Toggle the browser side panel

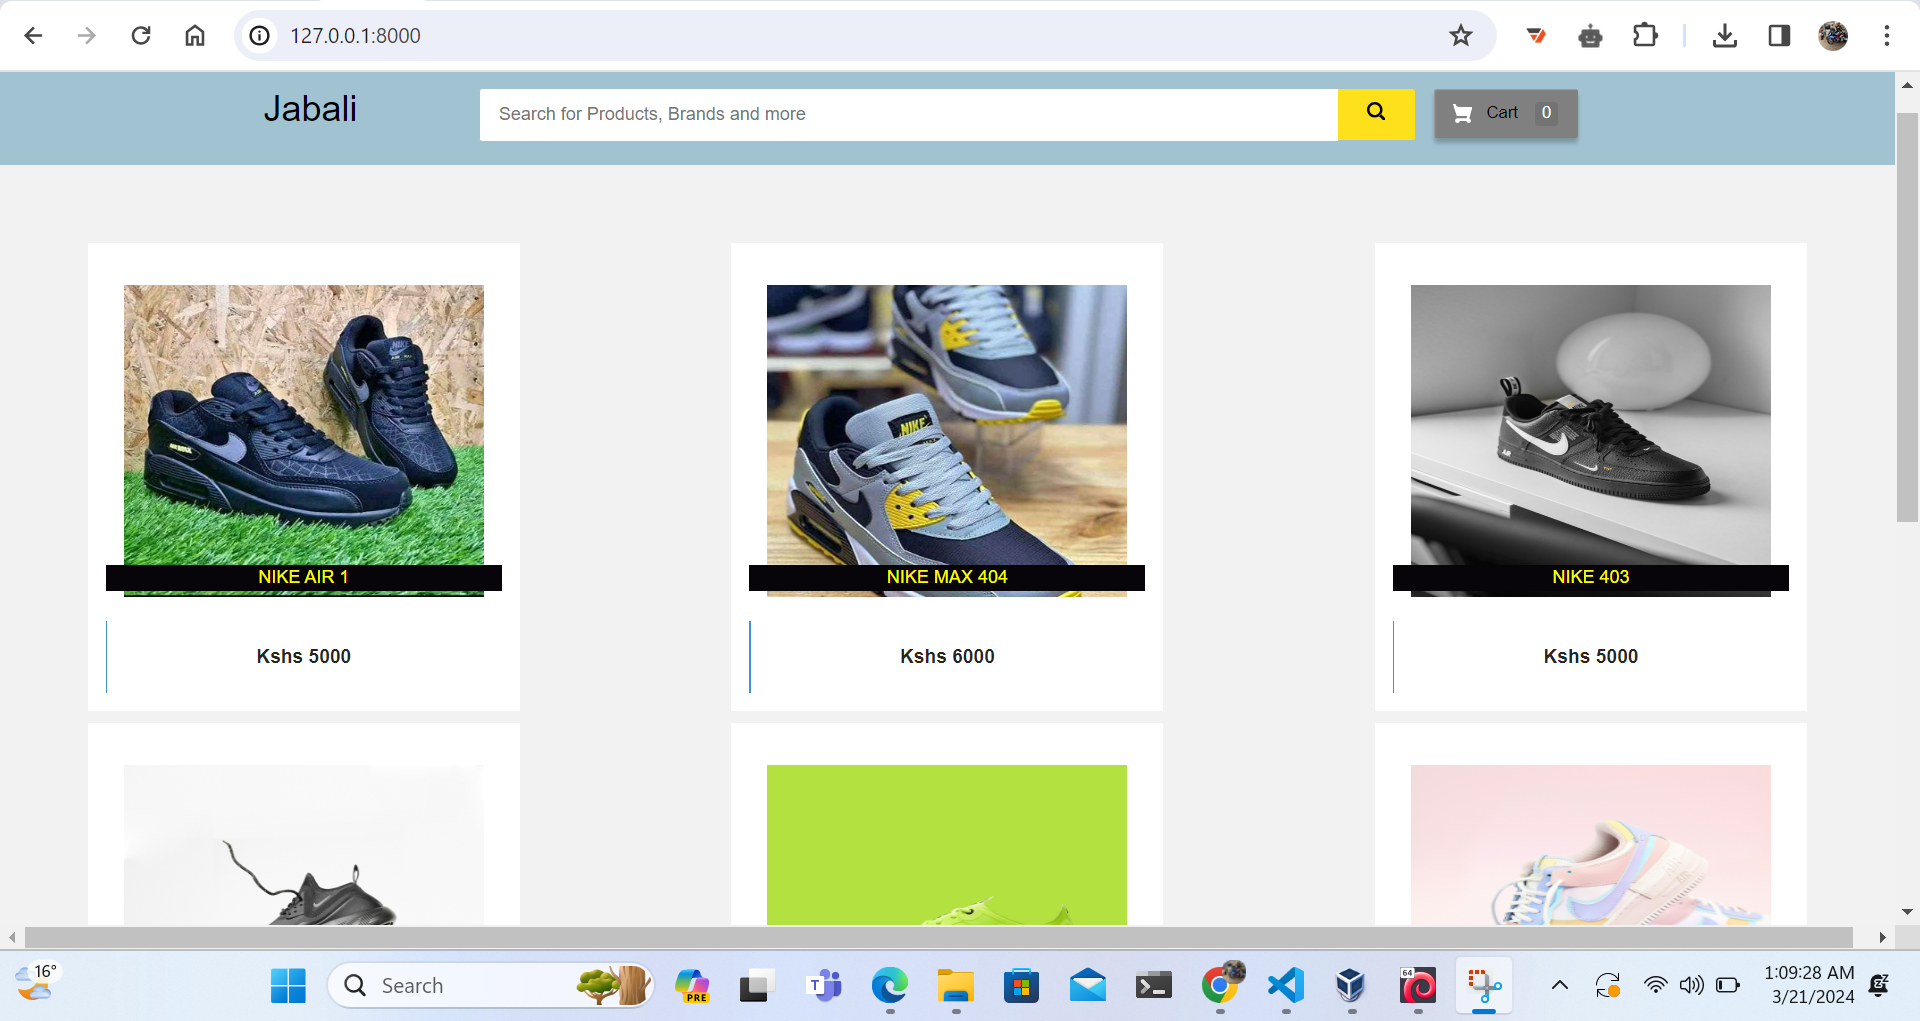[1779, 36]
